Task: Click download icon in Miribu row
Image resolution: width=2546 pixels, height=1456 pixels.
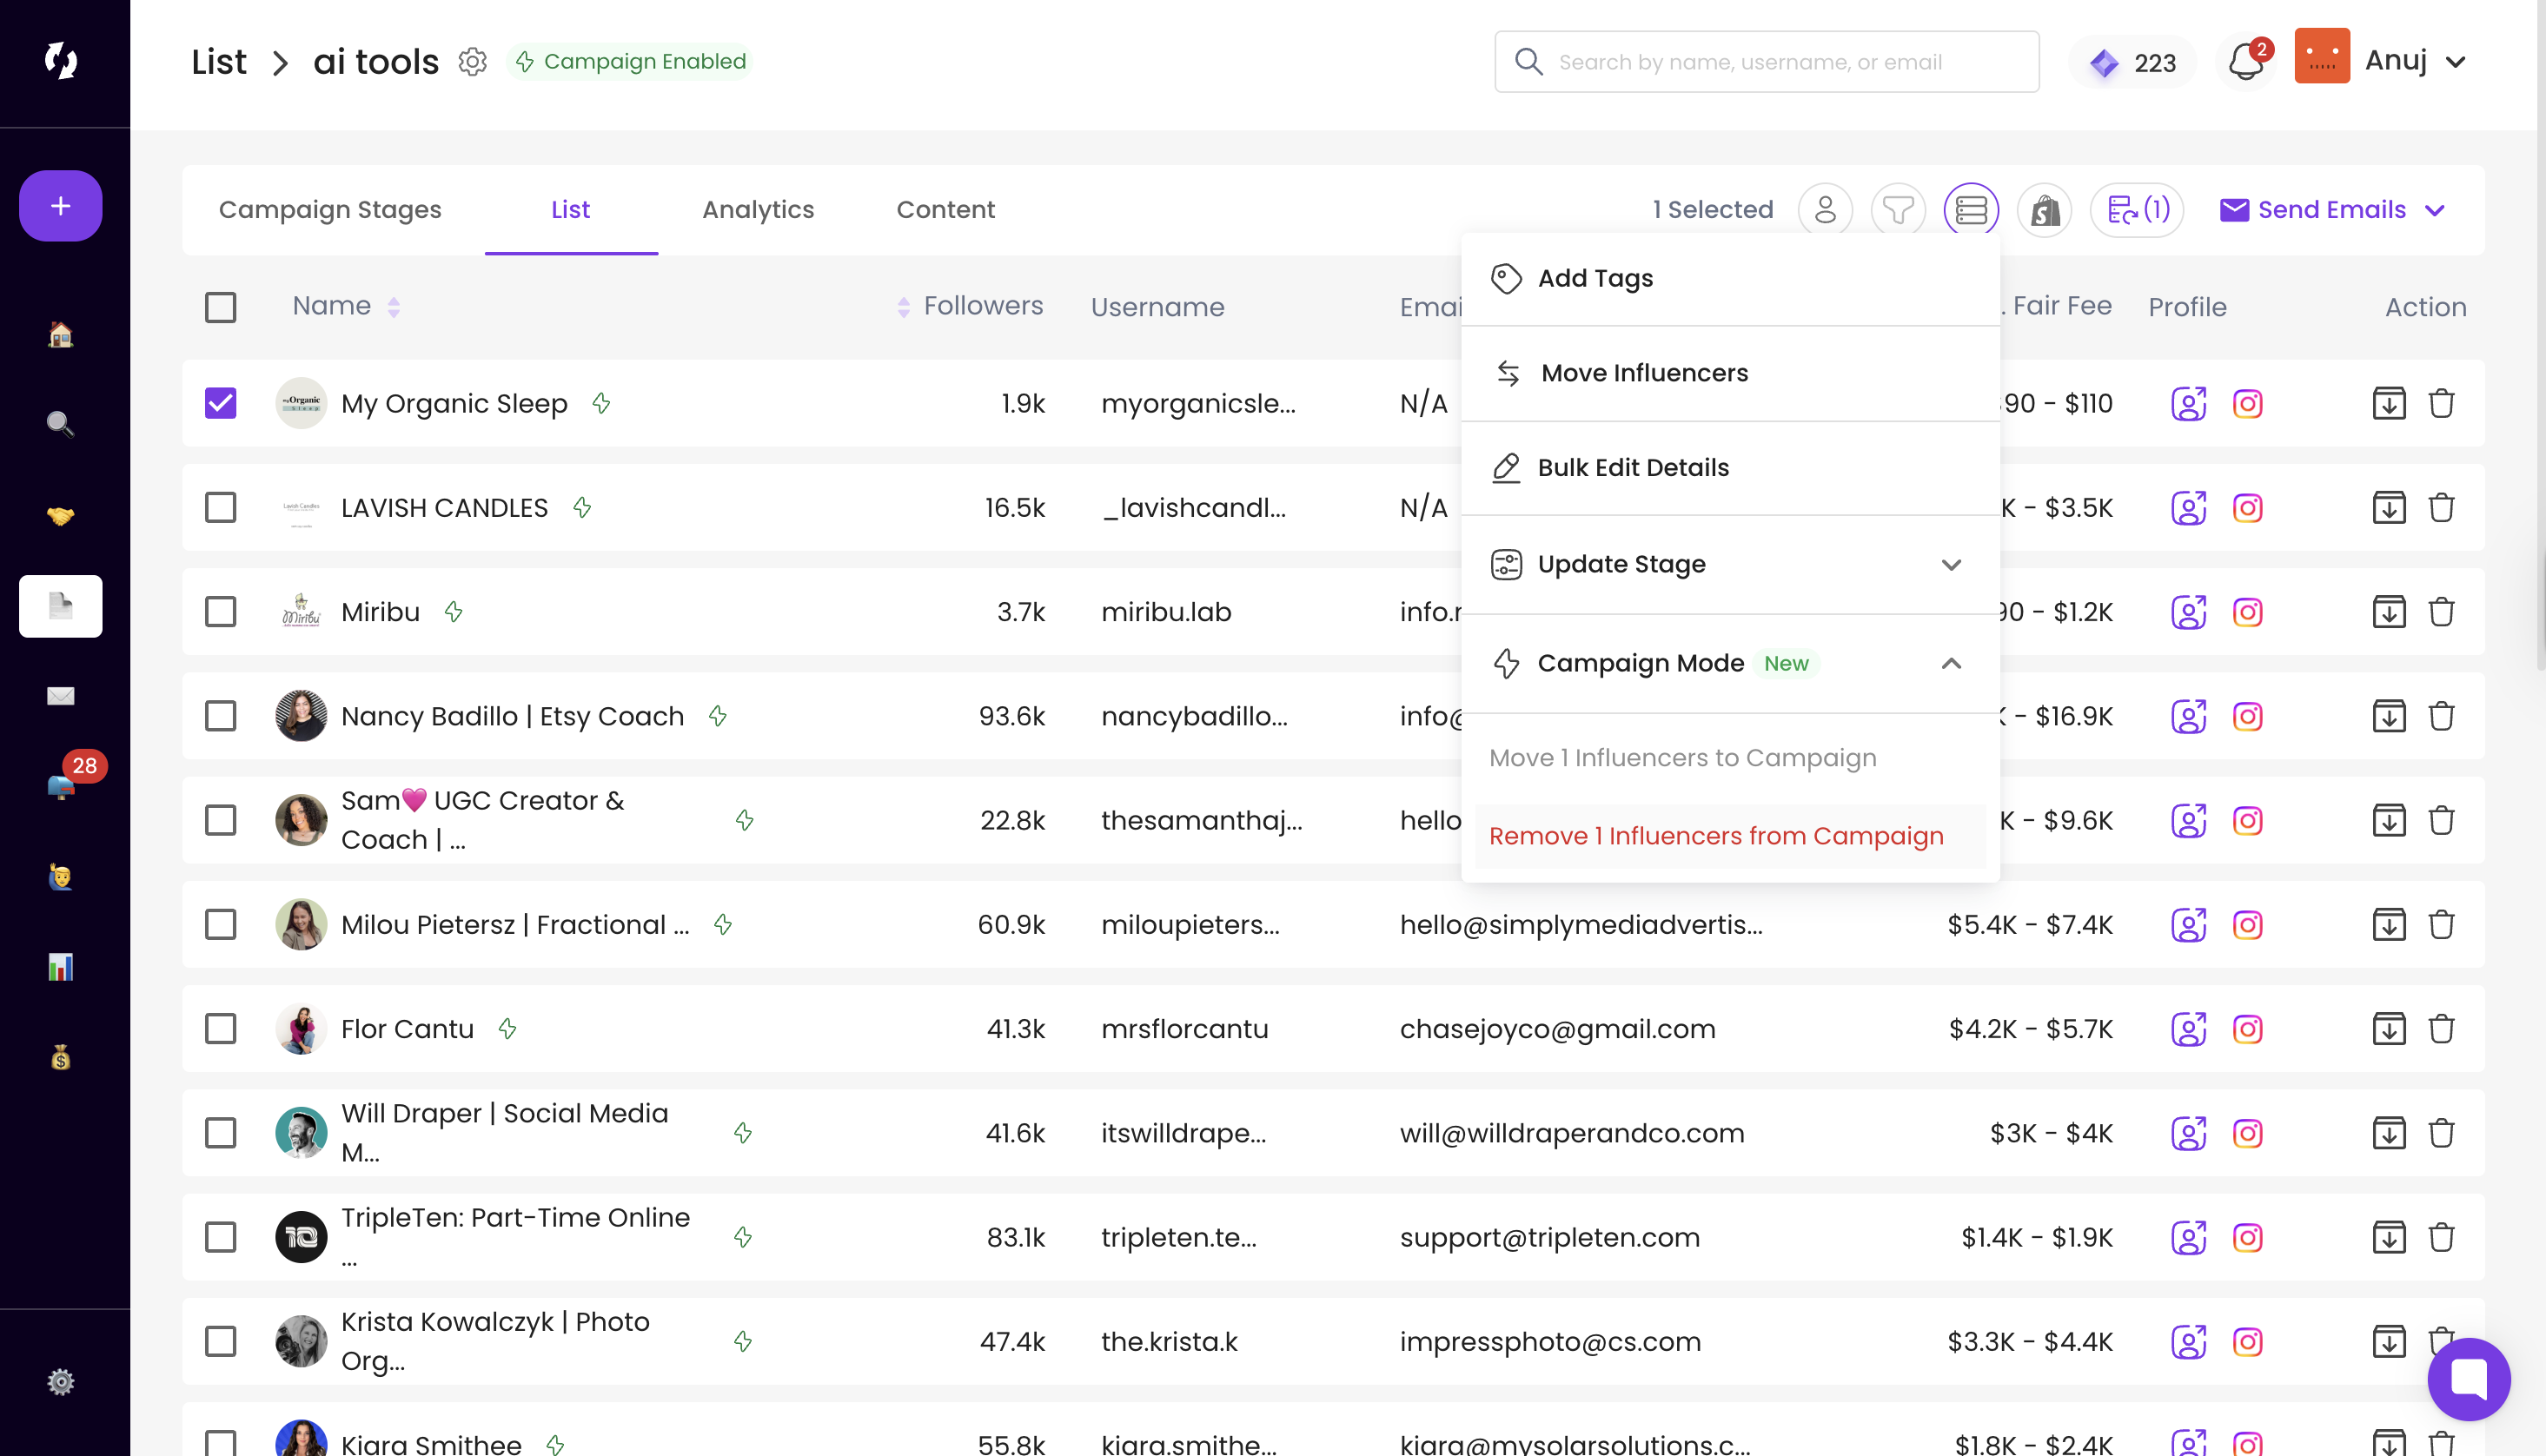Action: 2388,612
